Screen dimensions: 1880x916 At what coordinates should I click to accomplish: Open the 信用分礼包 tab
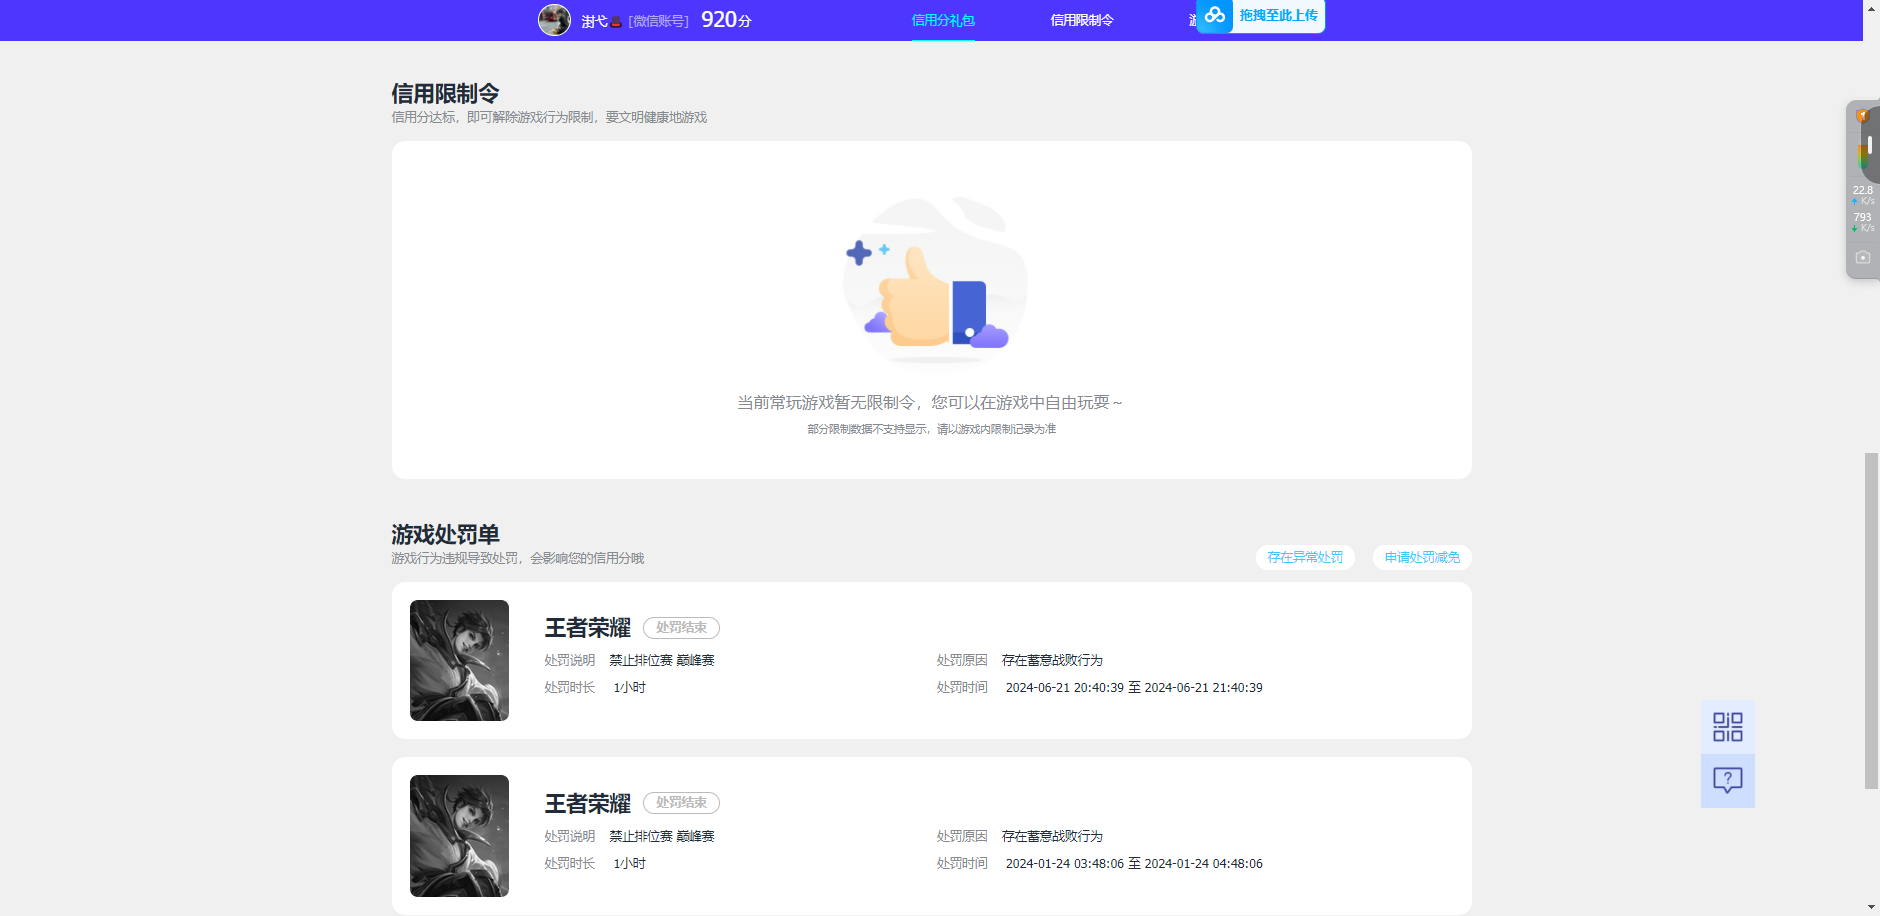tap(943, 20)
